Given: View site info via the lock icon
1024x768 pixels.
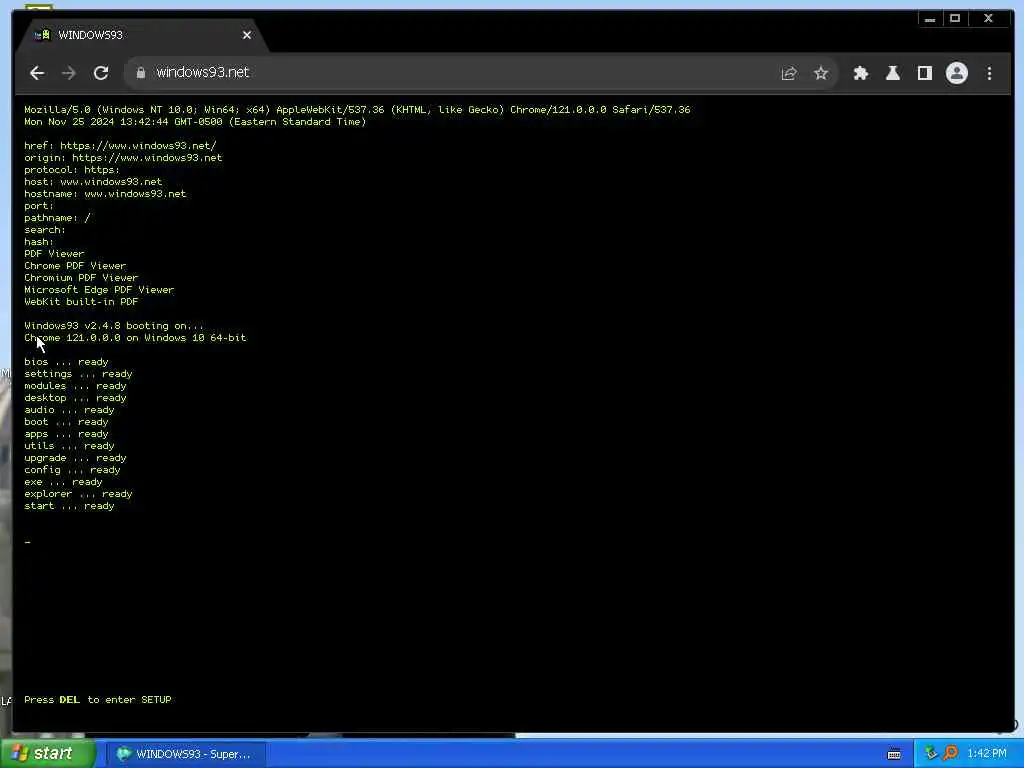Looking at the screenshot, I should point(140,72).
